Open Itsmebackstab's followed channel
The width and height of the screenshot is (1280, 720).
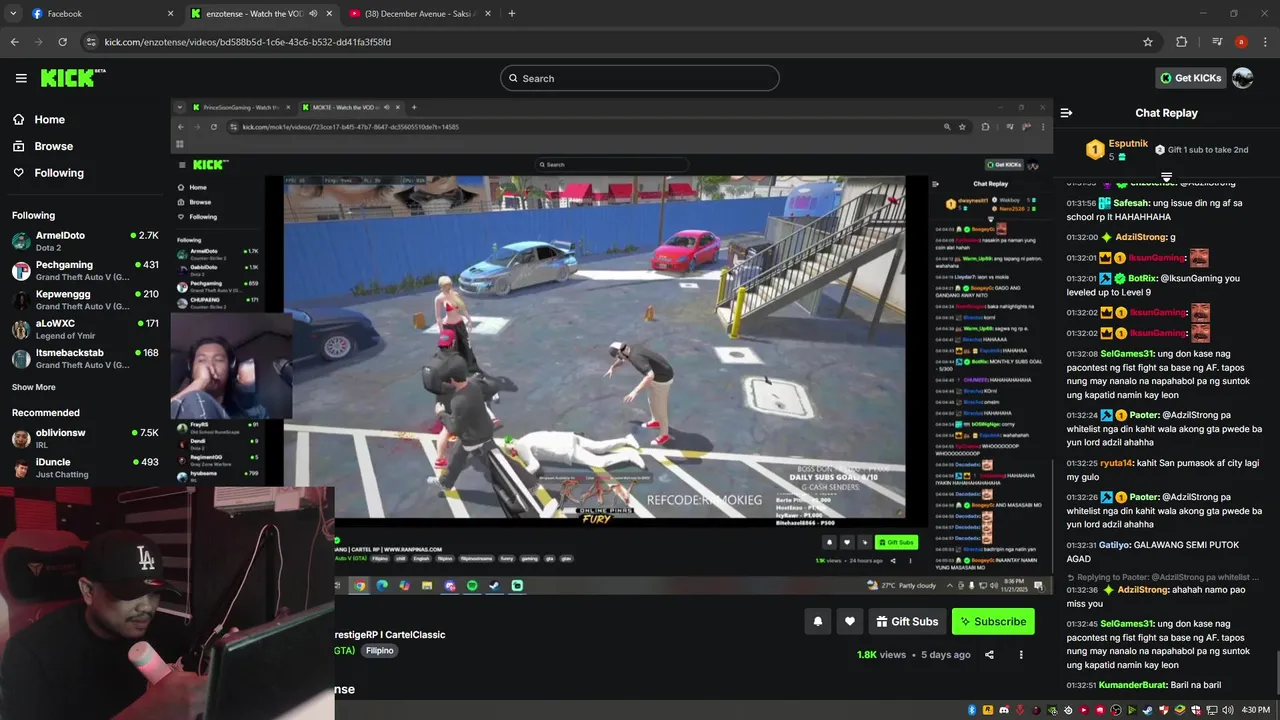pyautogui.click(x=85, y=358)
